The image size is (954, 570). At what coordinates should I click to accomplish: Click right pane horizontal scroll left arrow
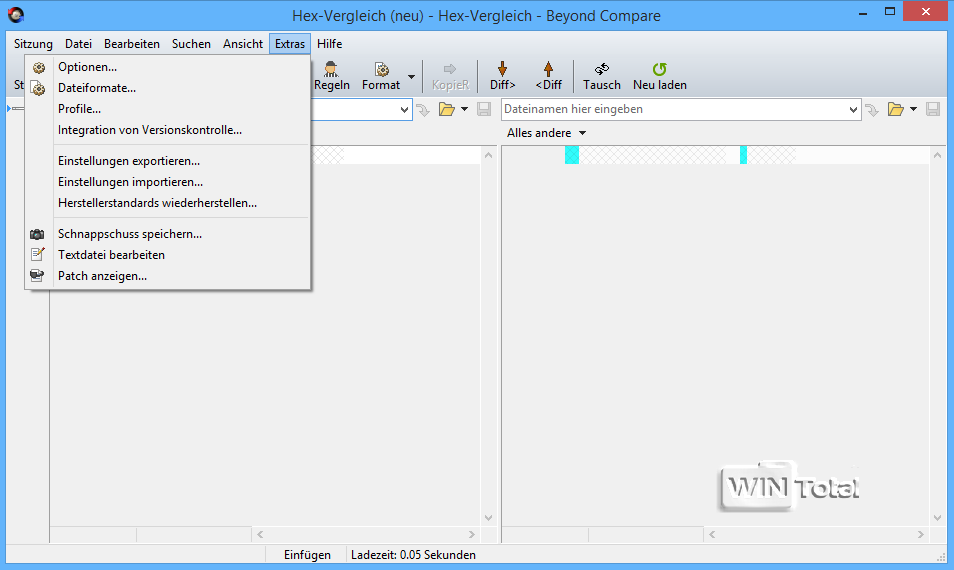711,535
